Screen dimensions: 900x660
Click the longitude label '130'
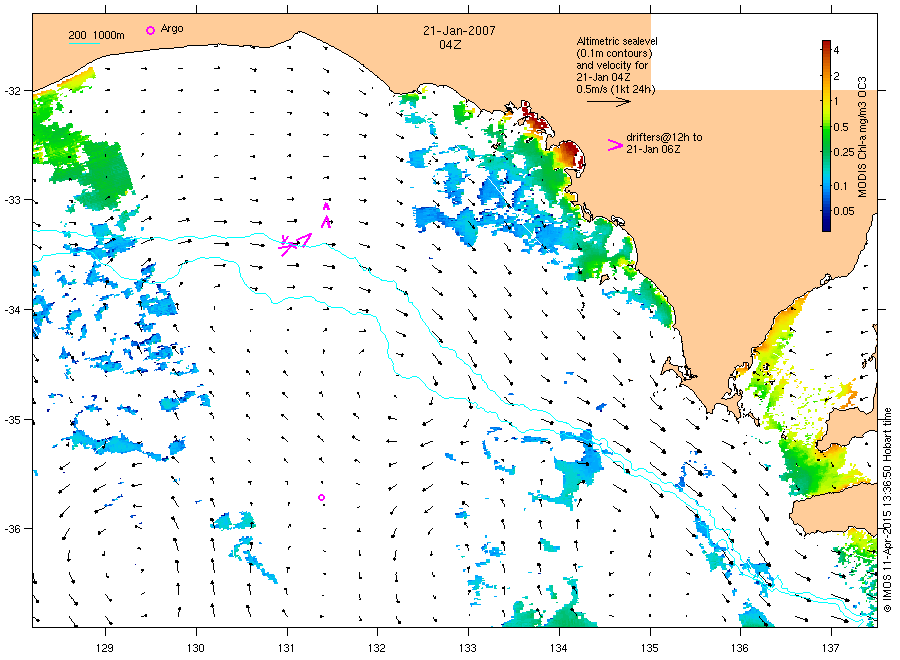pyautogui.click(x=196, y=648)
